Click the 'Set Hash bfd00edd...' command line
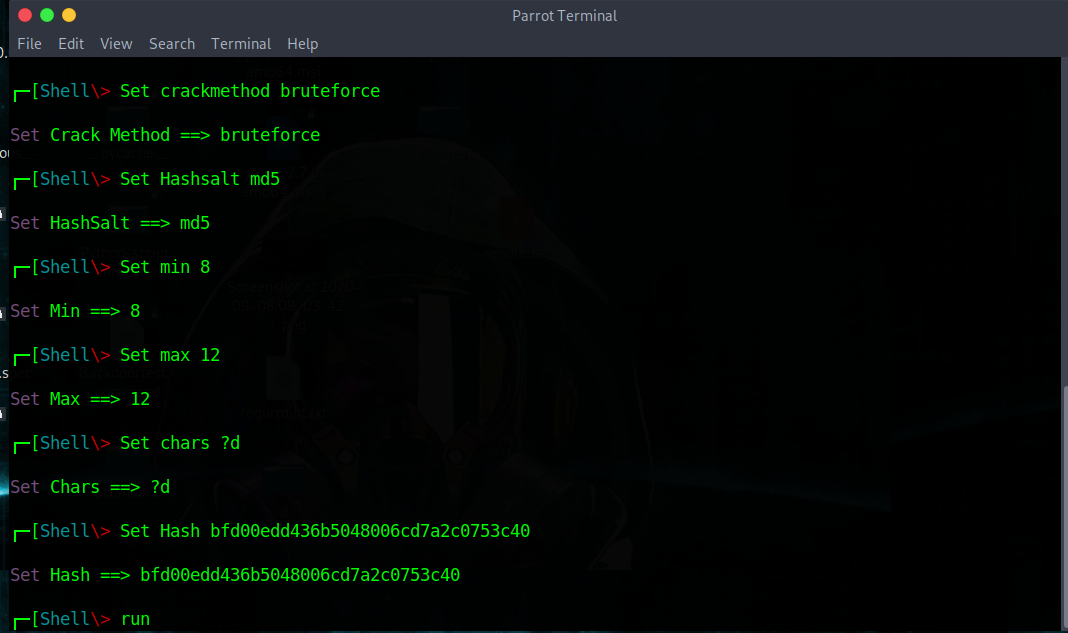 point(325,531)
